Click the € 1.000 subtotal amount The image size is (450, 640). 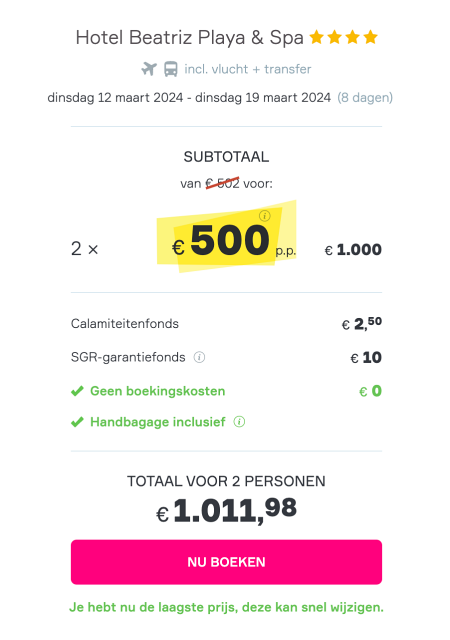point(353,249)
